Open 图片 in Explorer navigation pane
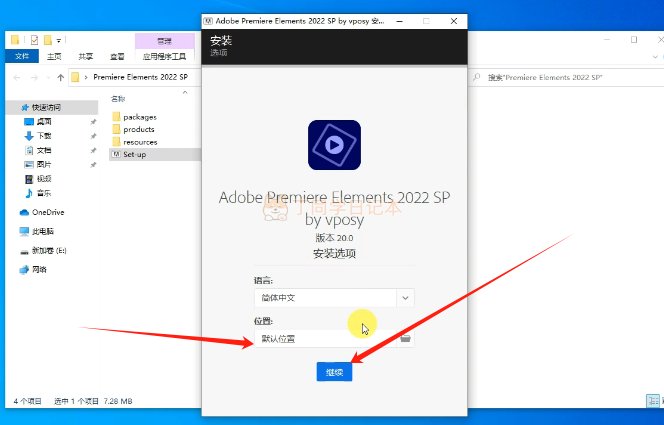This screenshot has height=425, width=664. (x=44, y=164)
